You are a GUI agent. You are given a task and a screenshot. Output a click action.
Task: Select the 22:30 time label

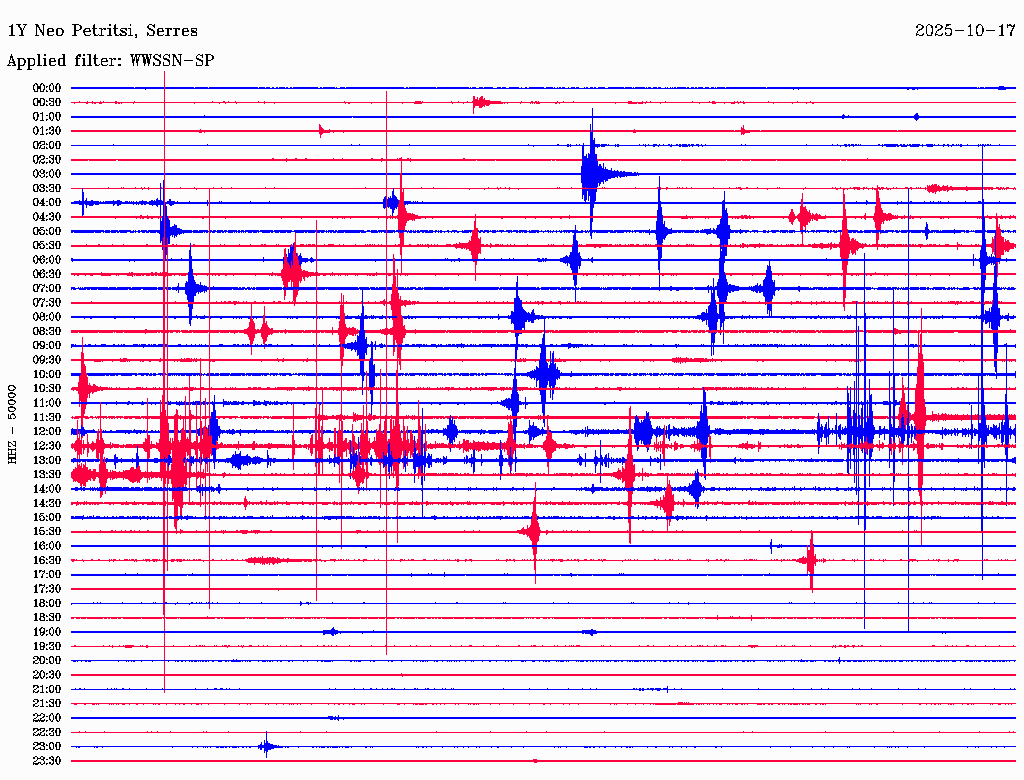click(47, 732)
